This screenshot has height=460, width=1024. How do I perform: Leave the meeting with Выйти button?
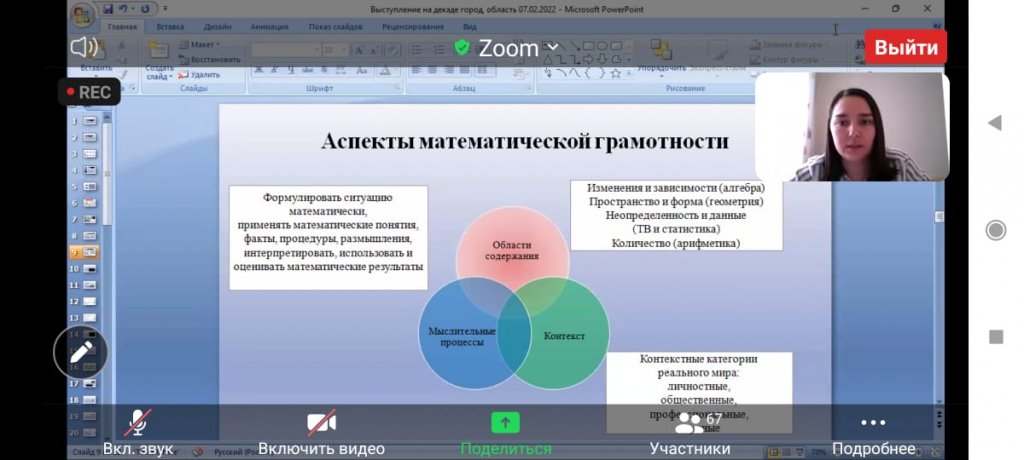pos(905,47)
